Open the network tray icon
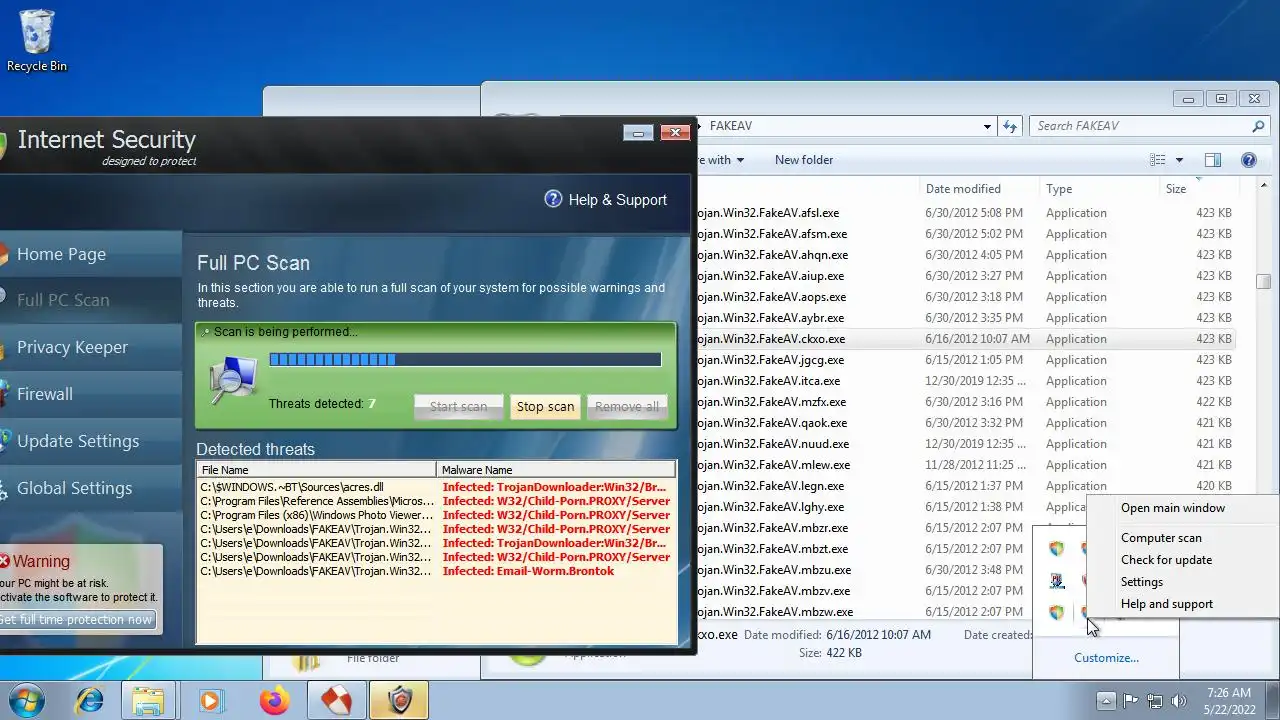 point(1155,701)
